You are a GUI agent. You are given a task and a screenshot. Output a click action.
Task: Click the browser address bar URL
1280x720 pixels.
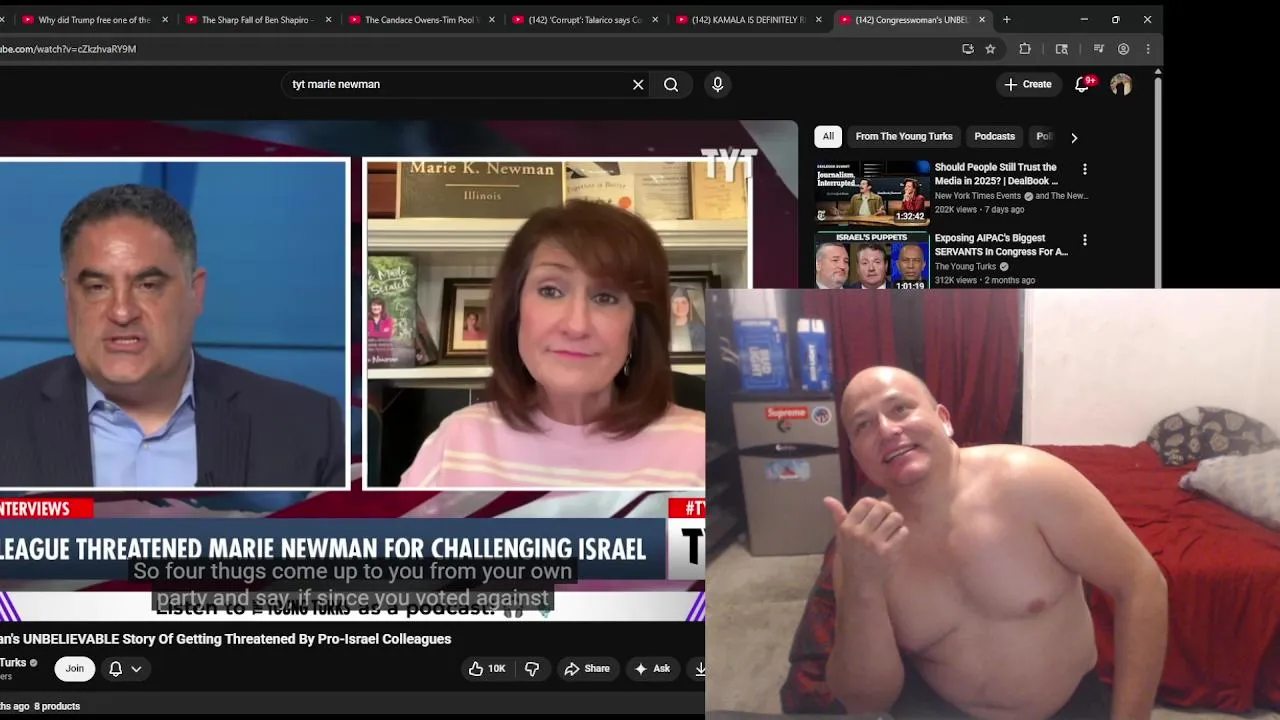click(68, 49)
